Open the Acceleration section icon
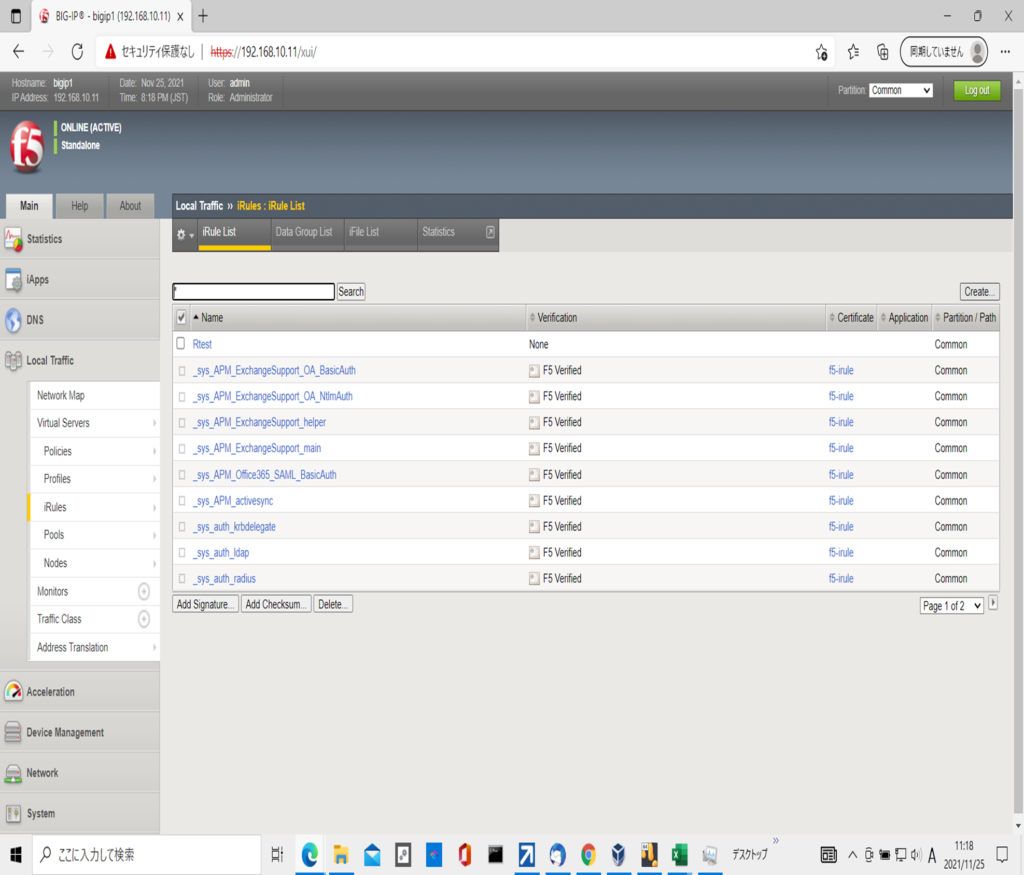 tap(13, 692)
